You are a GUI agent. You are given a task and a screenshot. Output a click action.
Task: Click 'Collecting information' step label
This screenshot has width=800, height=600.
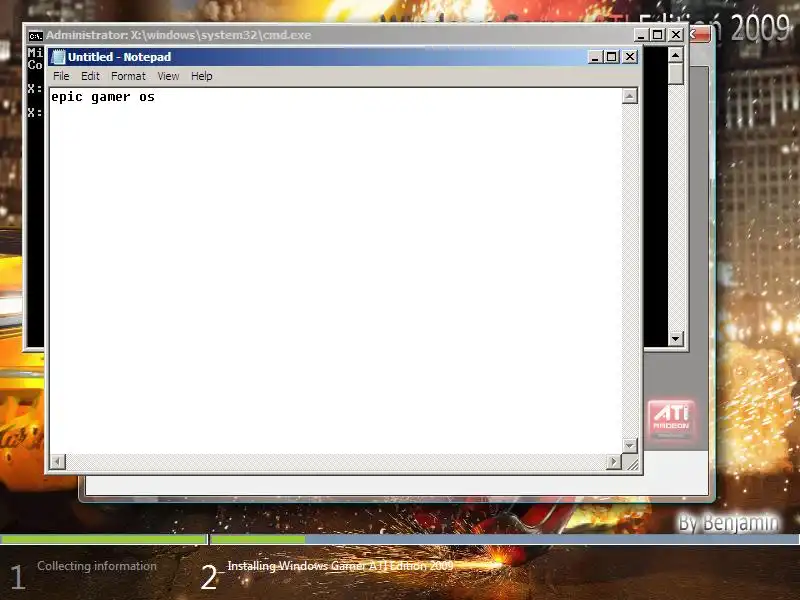97,566
